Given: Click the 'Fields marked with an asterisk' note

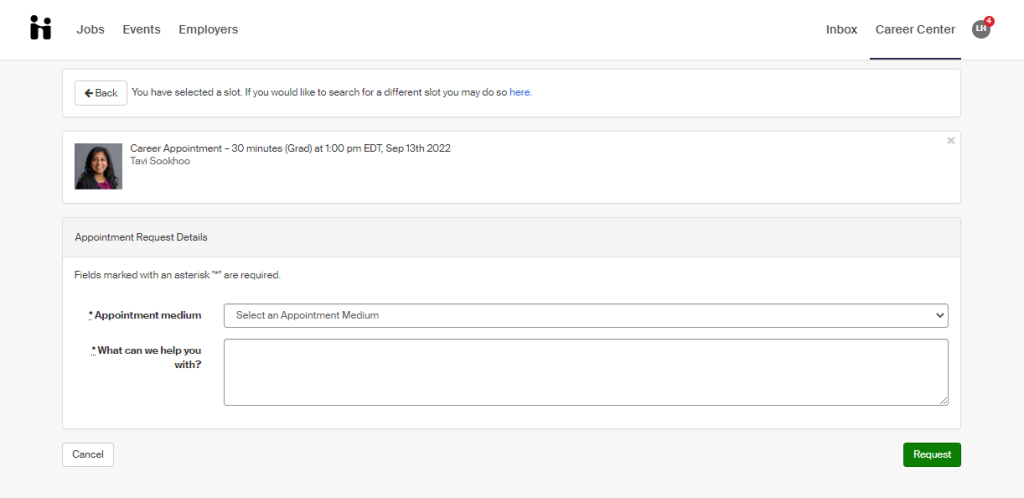Looking at the screenshot, I should (x=178, y=275).
